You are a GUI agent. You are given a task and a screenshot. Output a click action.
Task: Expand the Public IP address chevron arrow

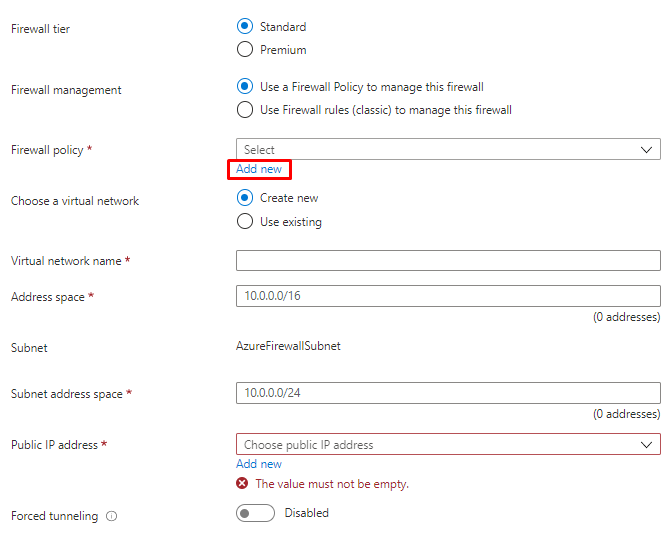pos(646,445)
